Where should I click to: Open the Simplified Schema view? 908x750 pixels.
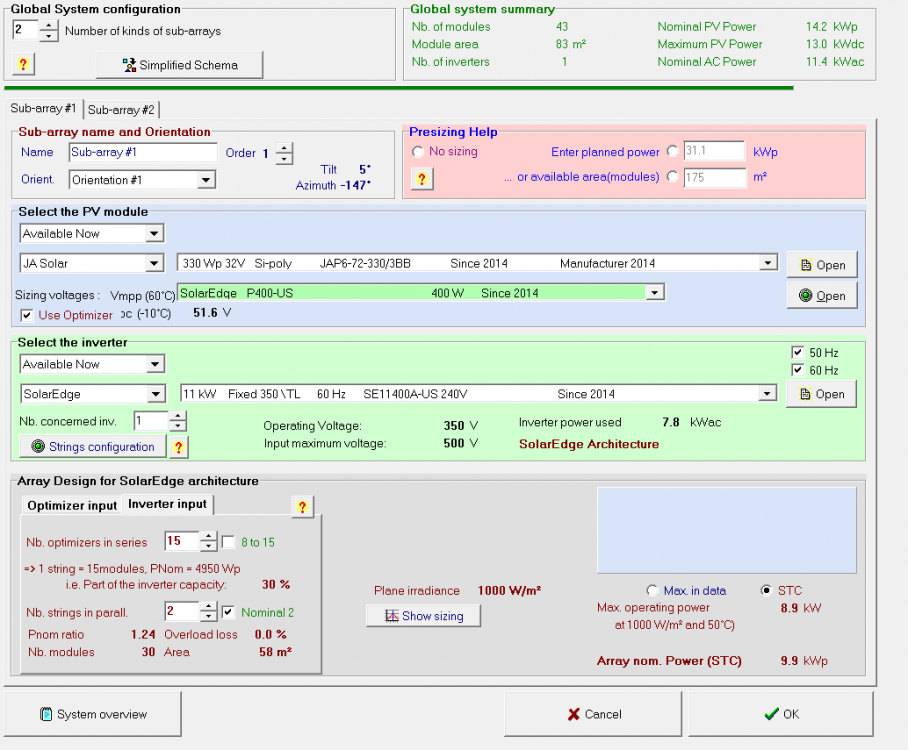click(180, 65)
